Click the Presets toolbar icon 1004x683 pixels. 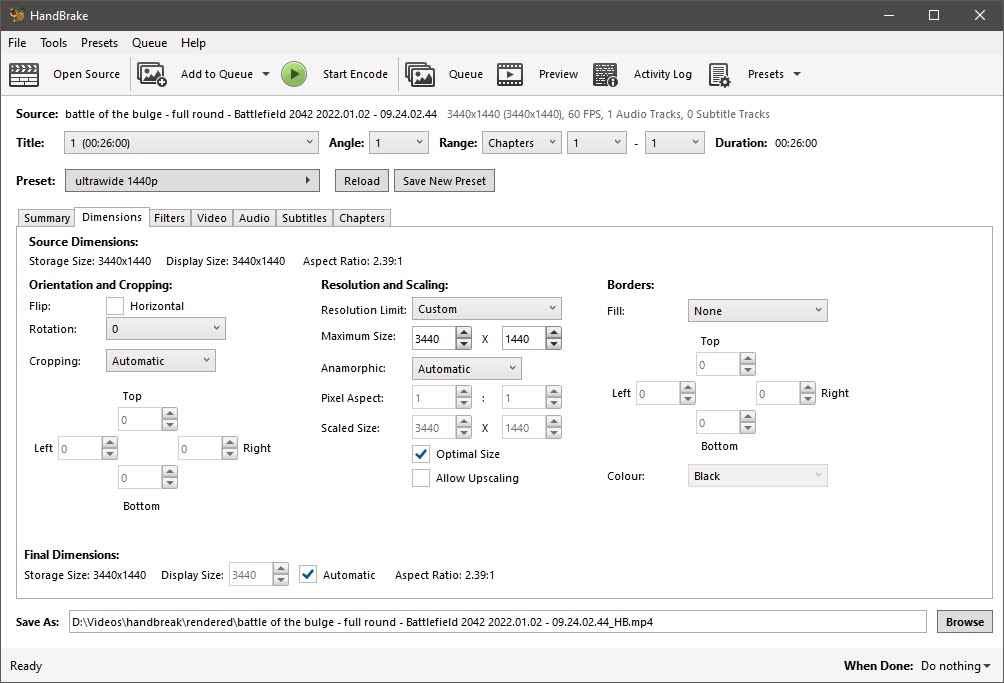(720, 74)
